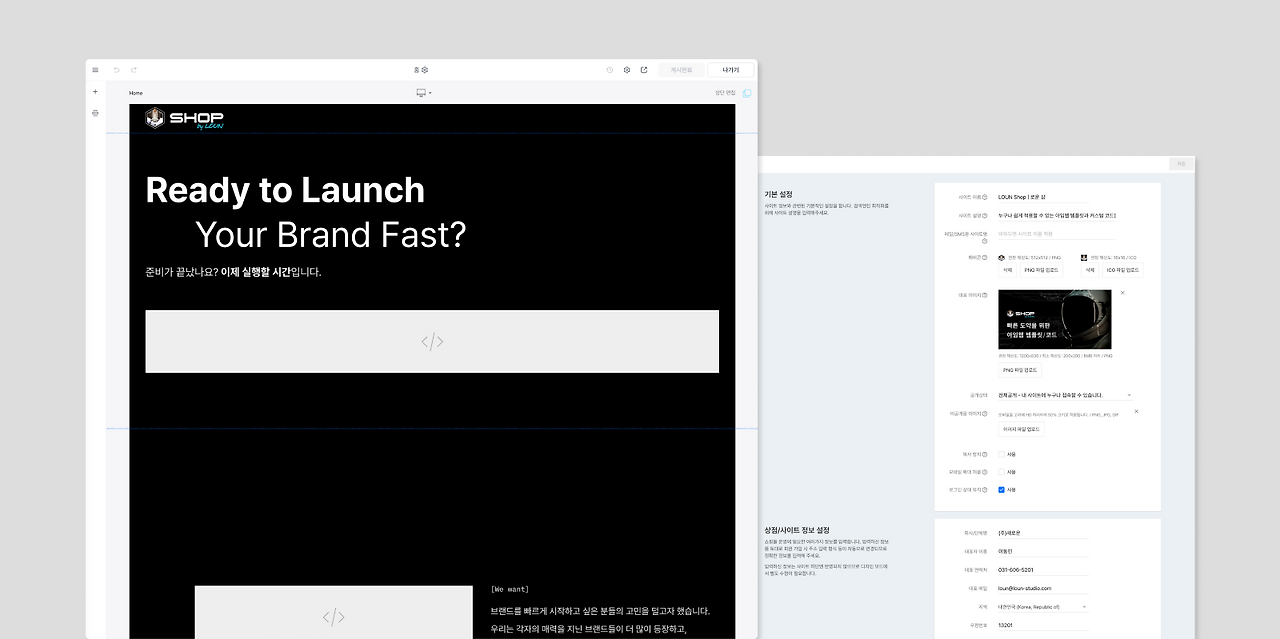Enable the 모바일 확대 허용 사용 checkbox
Viewport: 1280px width, 639px height.
pyautogui.click(x=1001, y=472)
